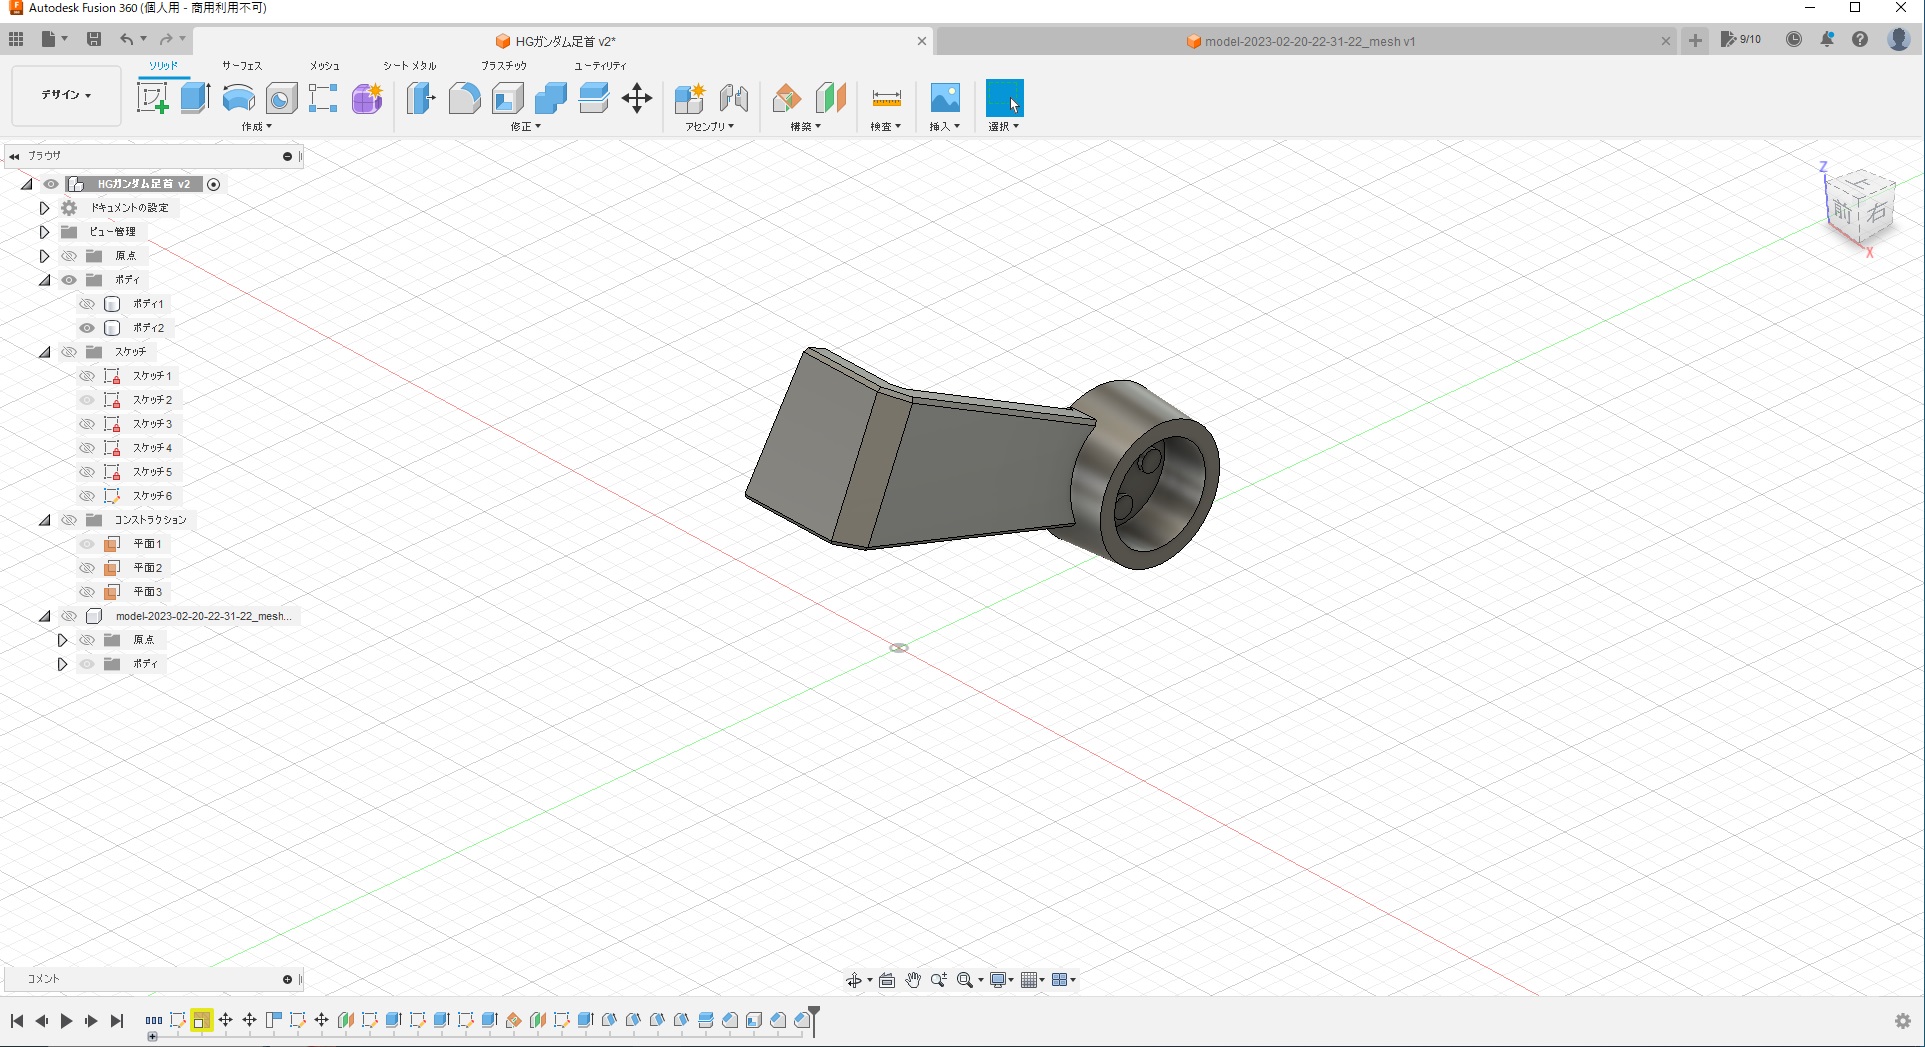The height and width of the screenshot is (1047, 1925).
Task: Open the Insert image tool
Action: point(945,98)
